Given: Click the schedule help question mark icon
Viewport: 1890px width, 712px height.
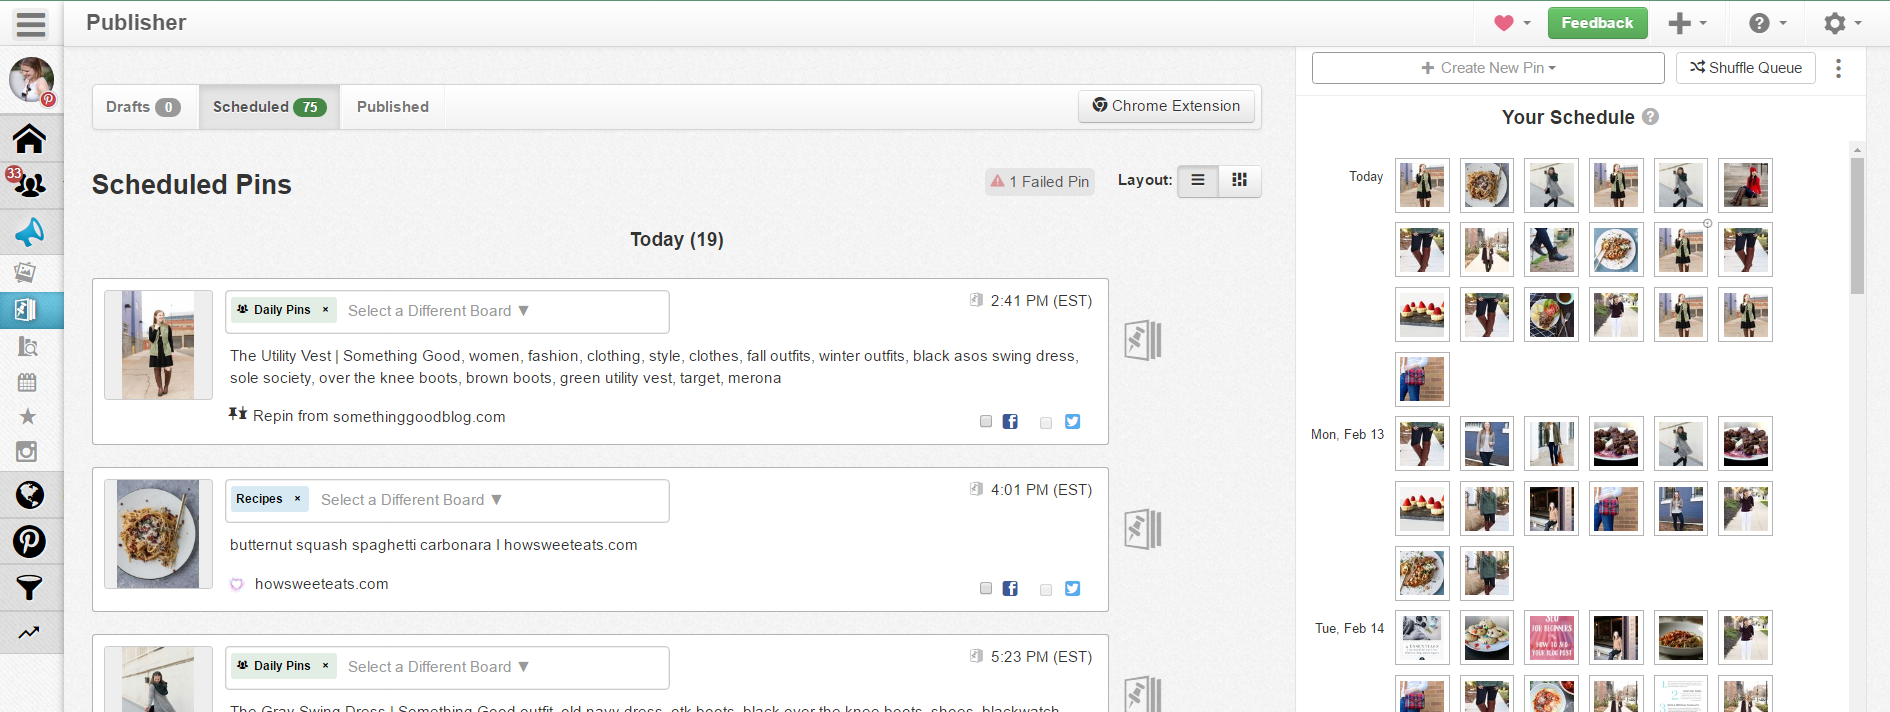Looking at the screenshot, I should pos(1650,117).
